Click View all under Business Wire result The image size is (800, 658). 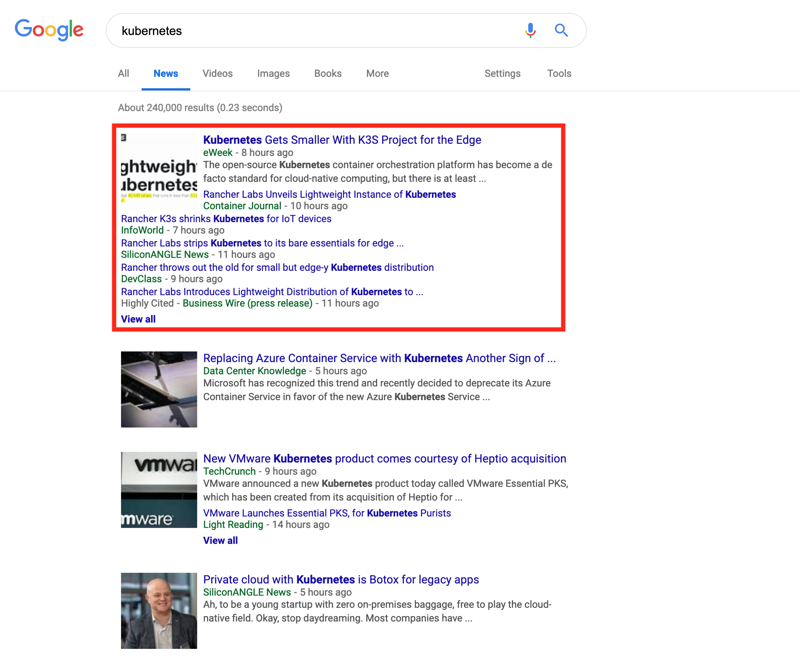click(138, 319)
